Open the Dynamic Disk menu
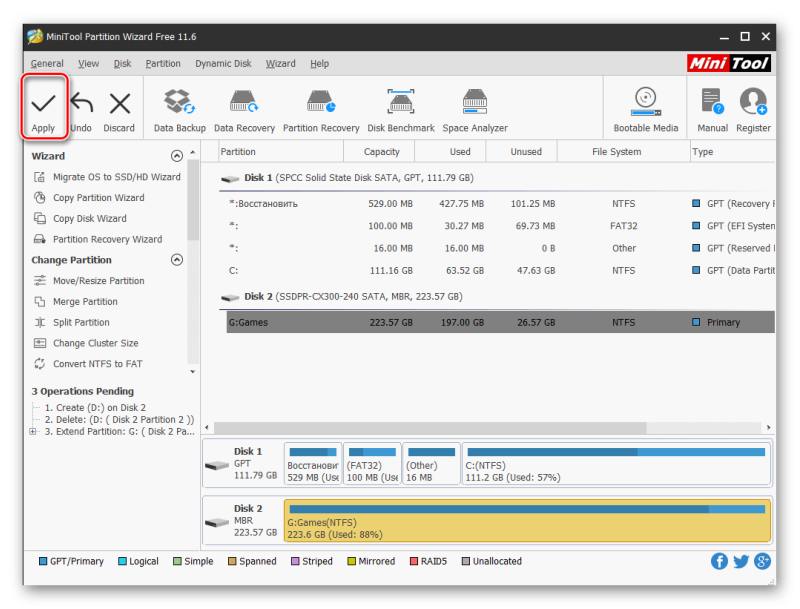This screenshot has height=609, width=800. (223, 64)
